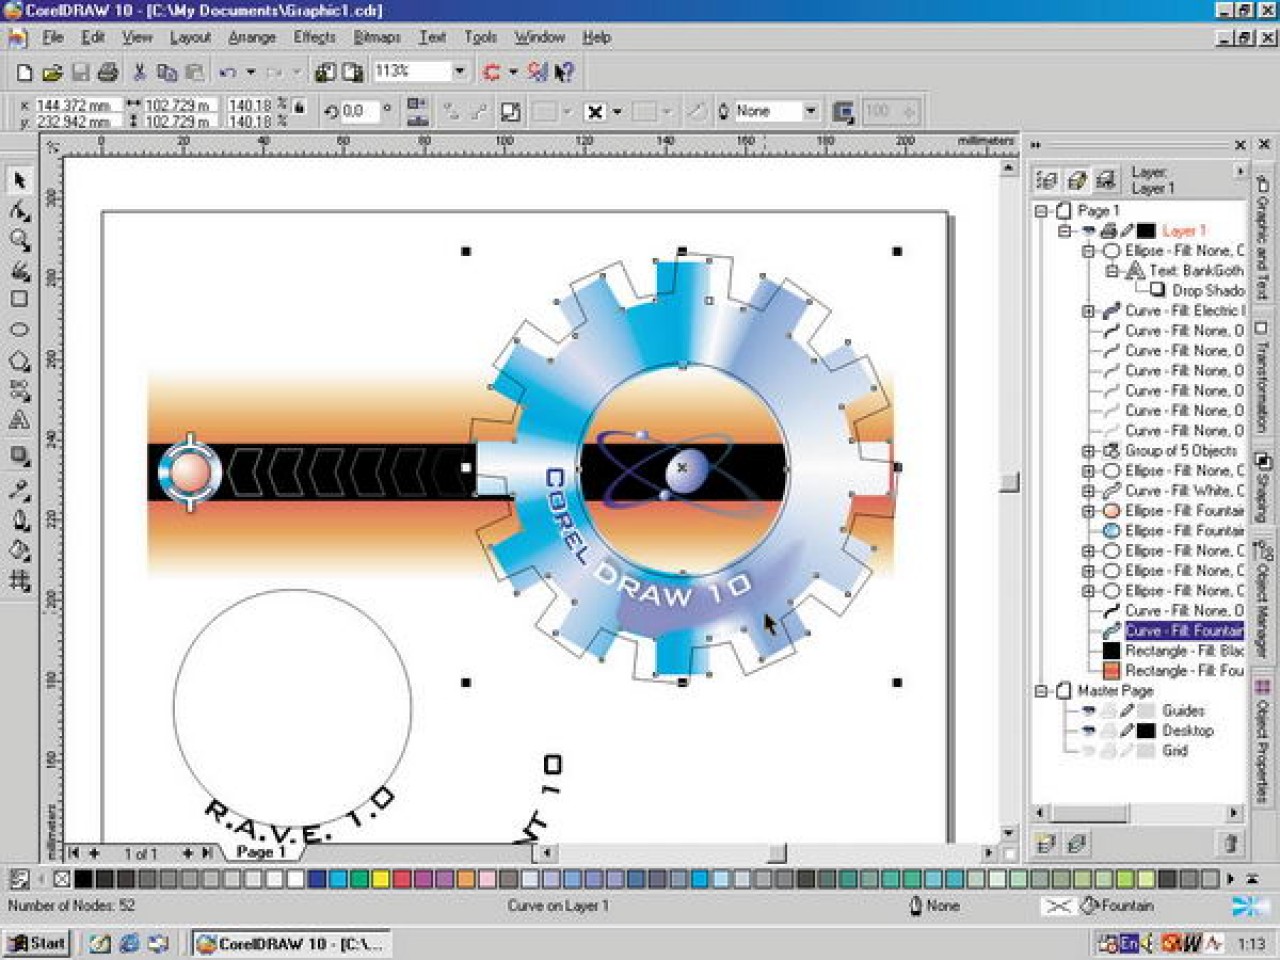
Task: Open the File menu
Action: [52, 37]
